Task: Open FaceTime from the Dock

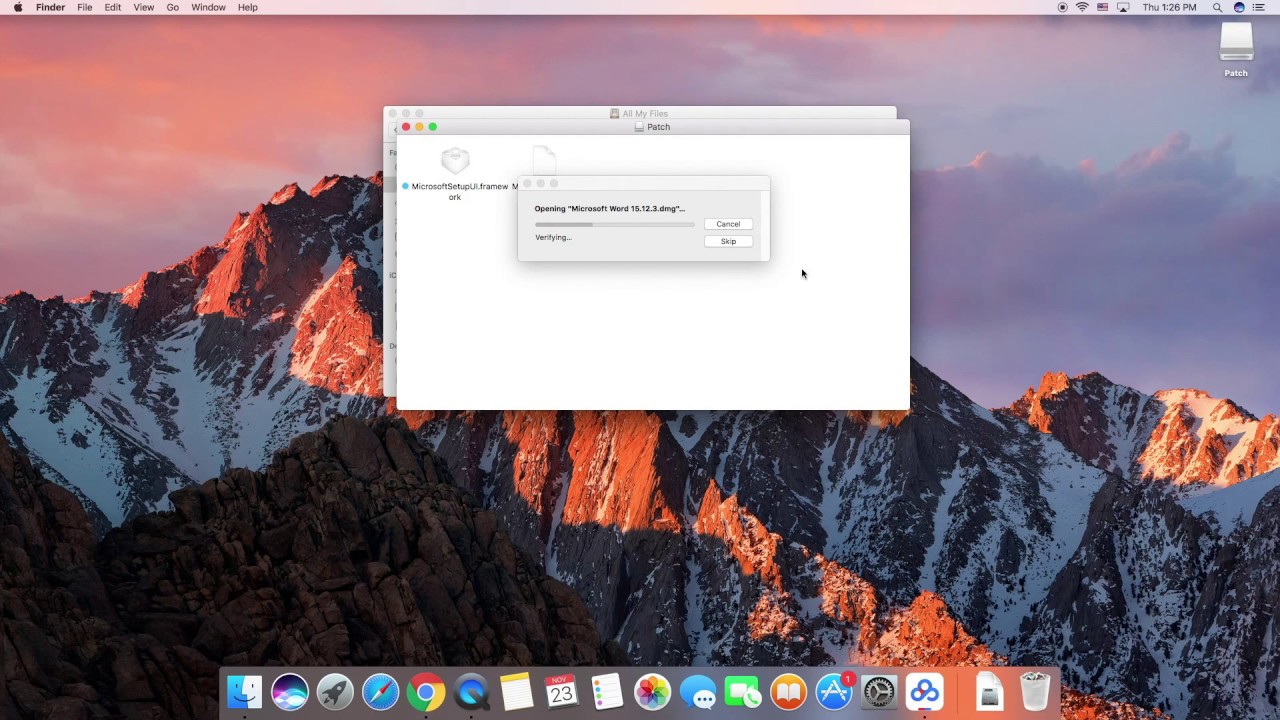Action: (x=743, y=692)
